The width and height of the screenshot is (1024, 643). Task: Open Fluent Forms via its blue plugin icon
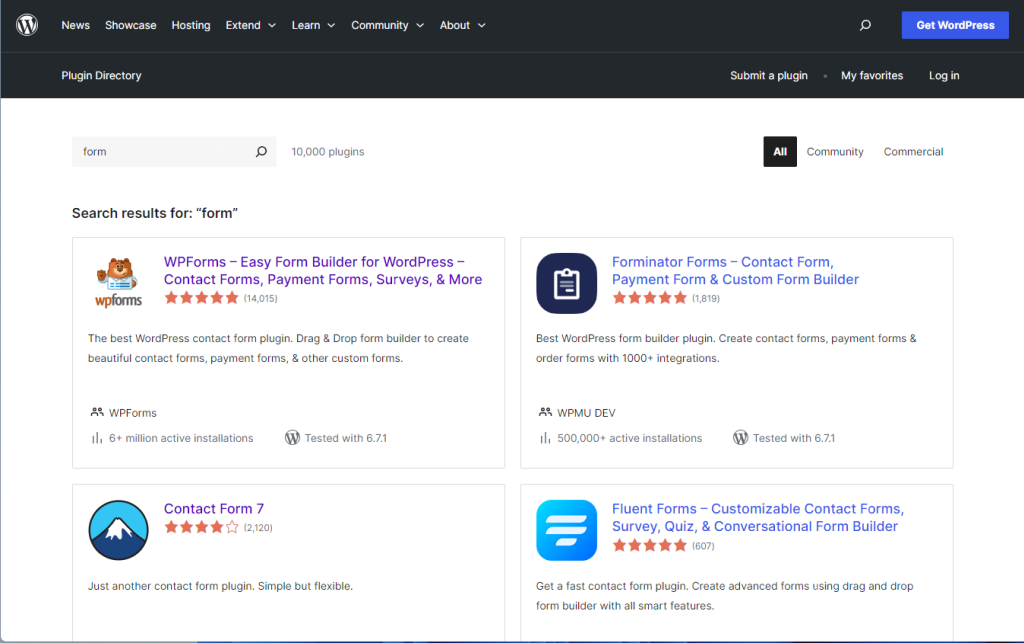566,530
